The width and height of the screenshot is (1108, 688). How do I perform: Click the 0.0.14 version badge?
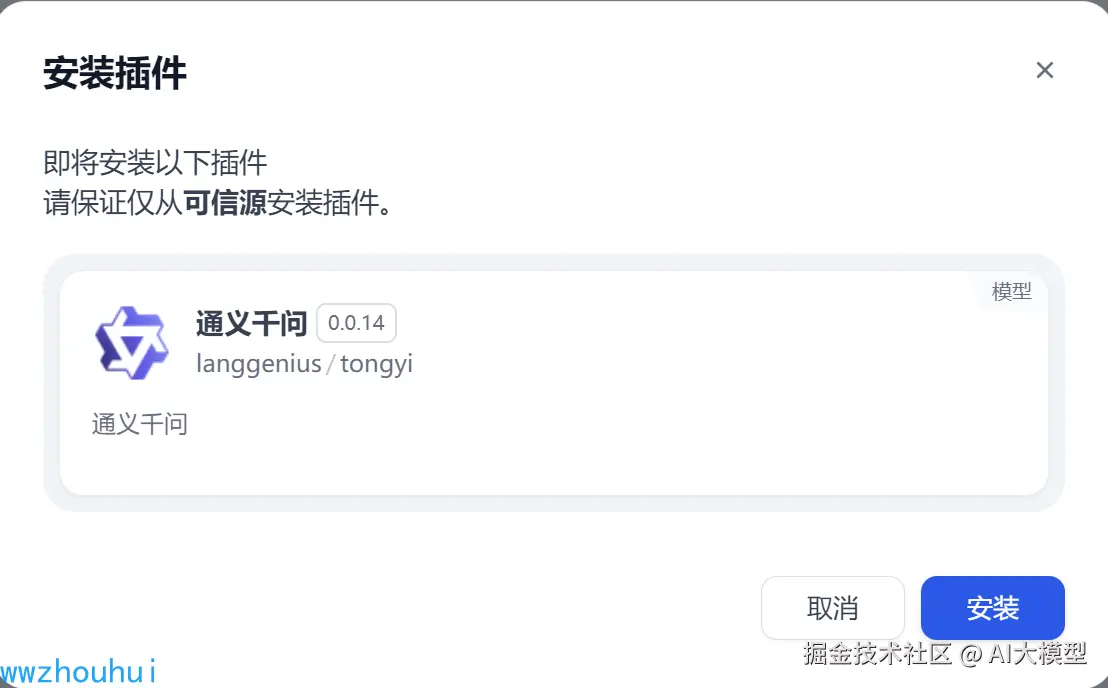(356, 324)
